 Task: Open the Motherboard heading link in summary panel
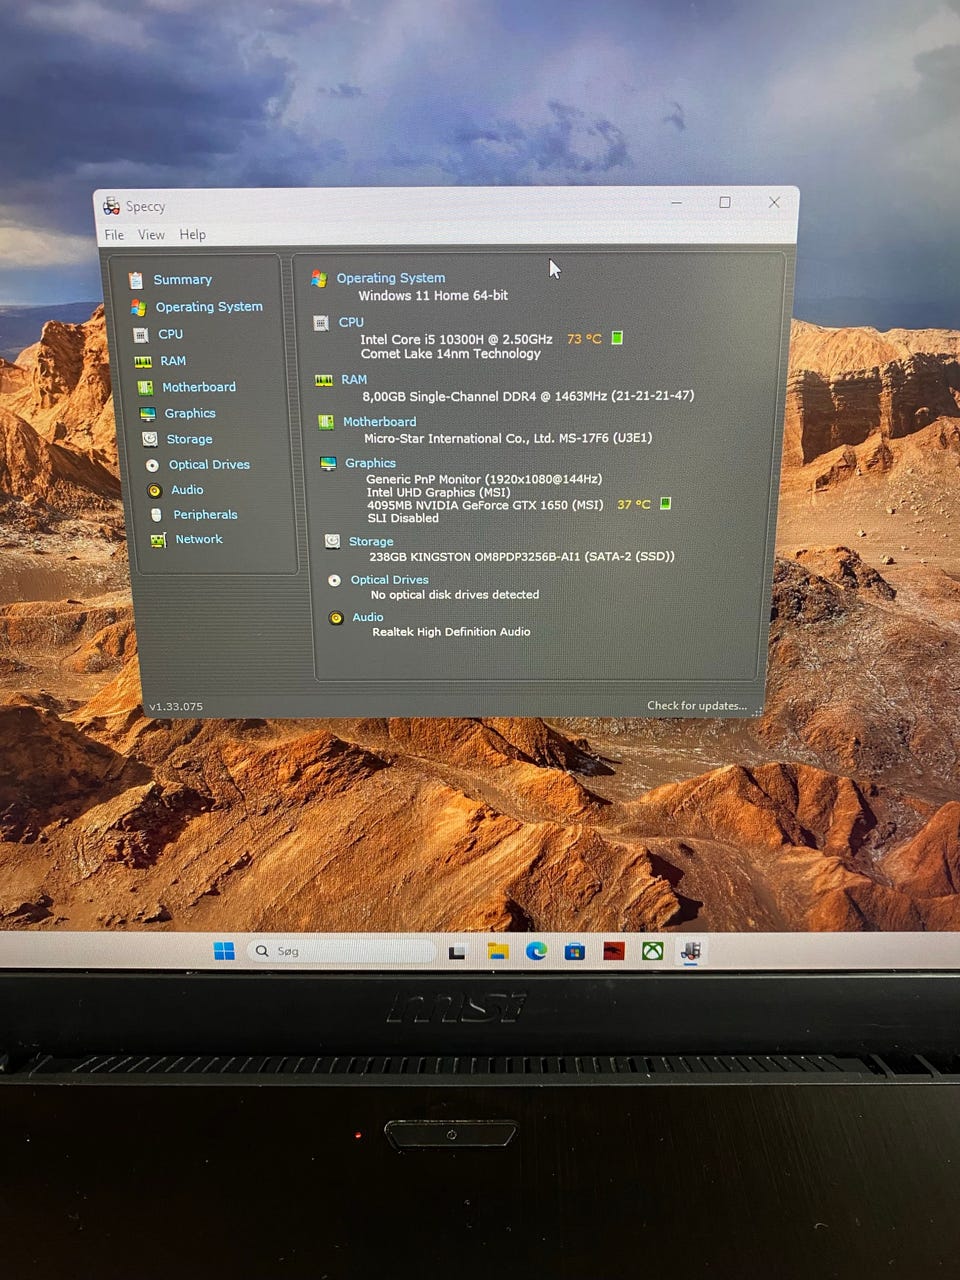click(379, 422)
